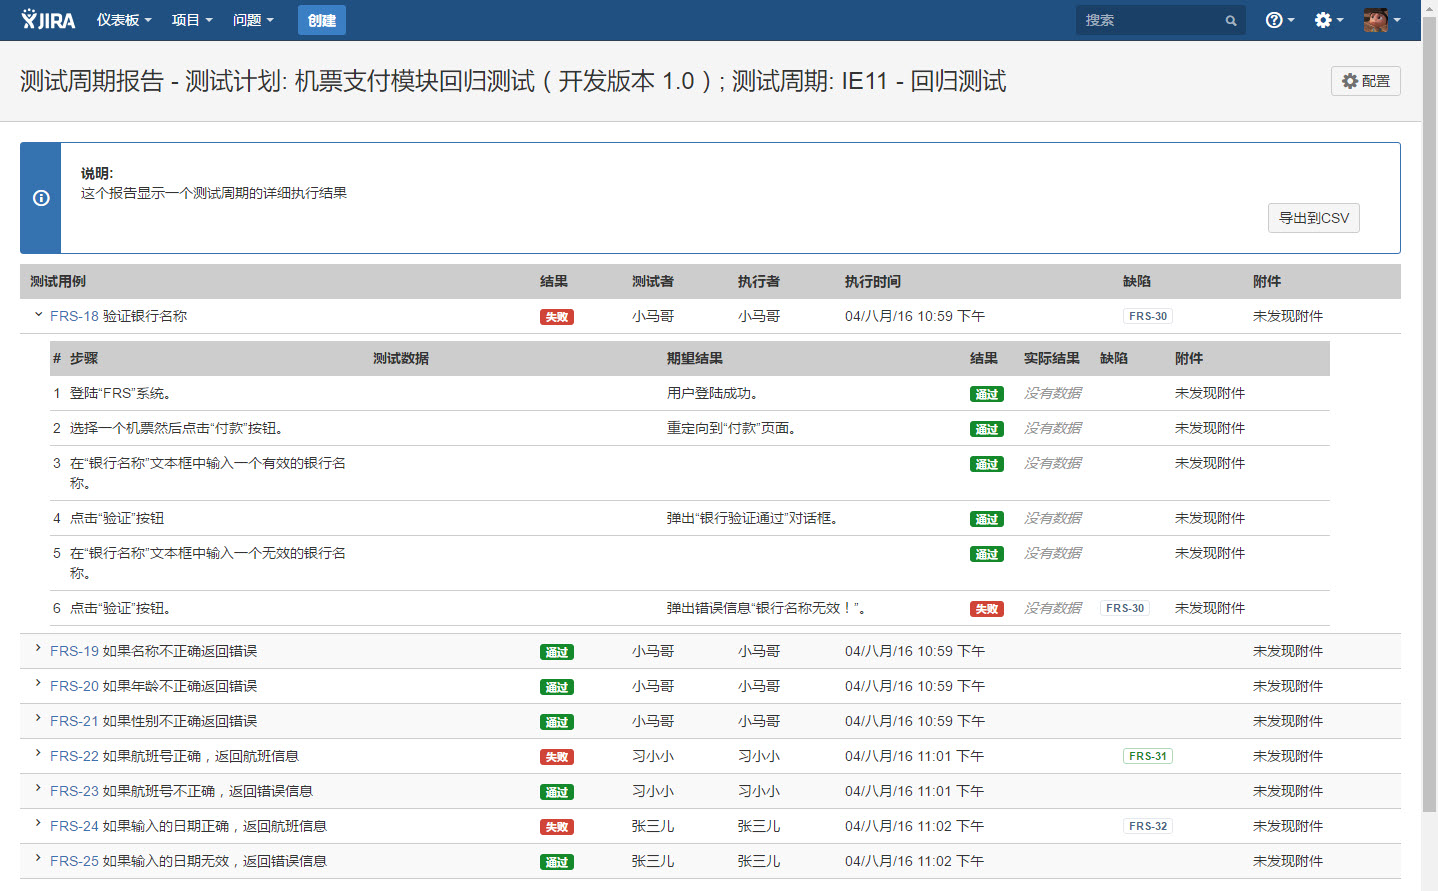Open the FRS-22 test case link

174,756
